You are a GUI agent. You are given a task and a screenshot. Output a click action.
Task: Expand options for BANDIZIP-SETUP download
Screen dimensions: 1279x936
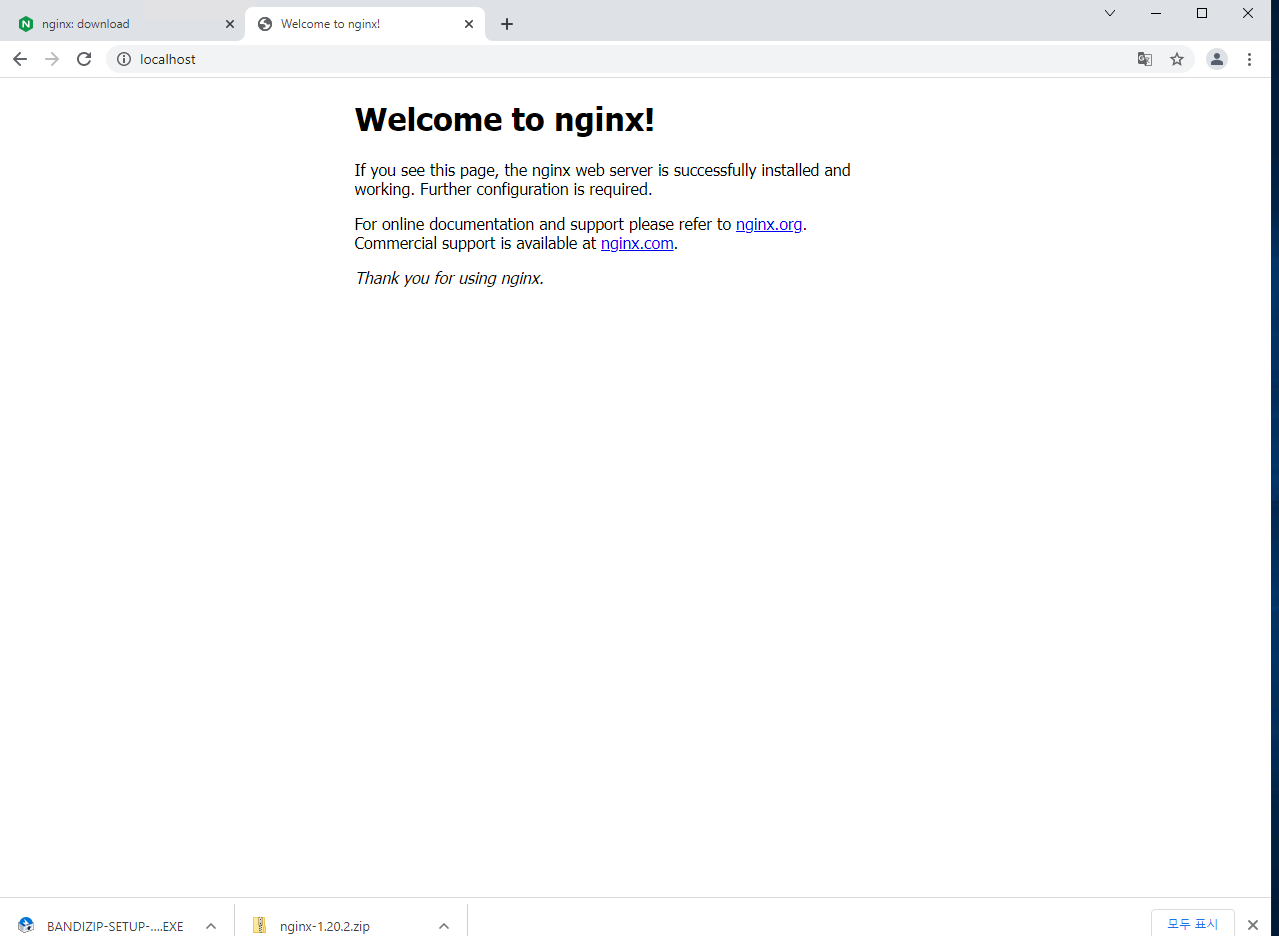tap(211, 926)
